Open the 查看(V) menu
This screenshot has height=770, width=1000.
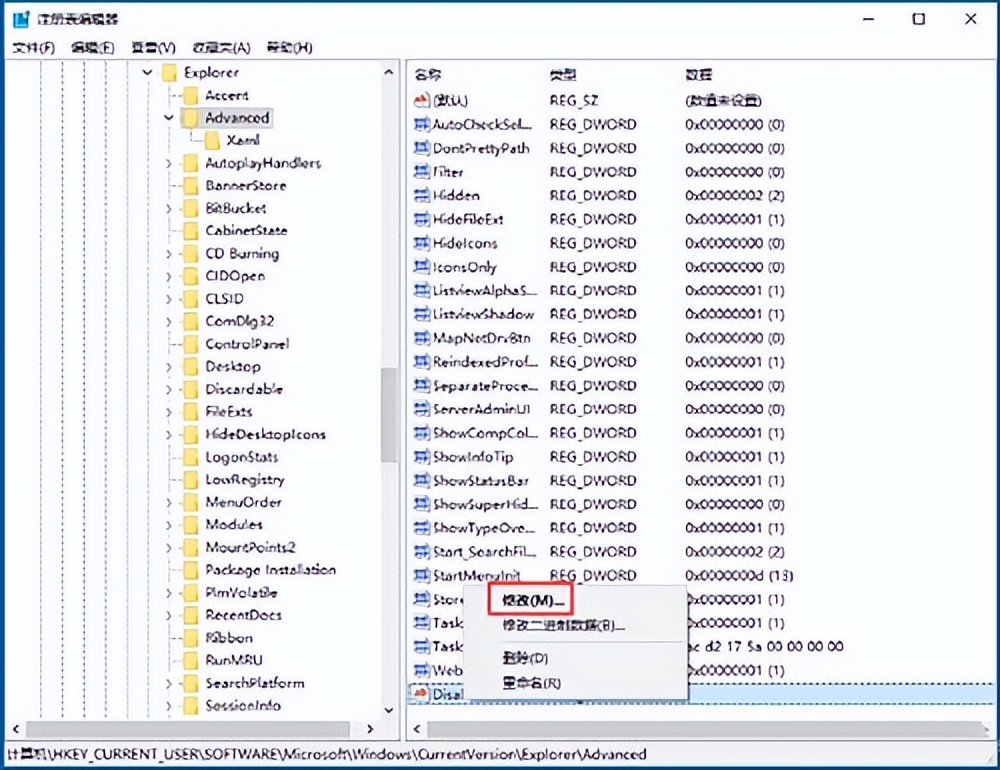click(152, 46)
